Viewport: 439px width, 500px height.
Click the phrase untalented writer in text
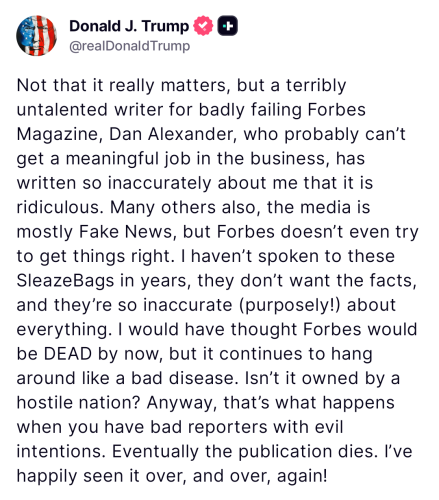pyautogui.click(x=89, y=110)
